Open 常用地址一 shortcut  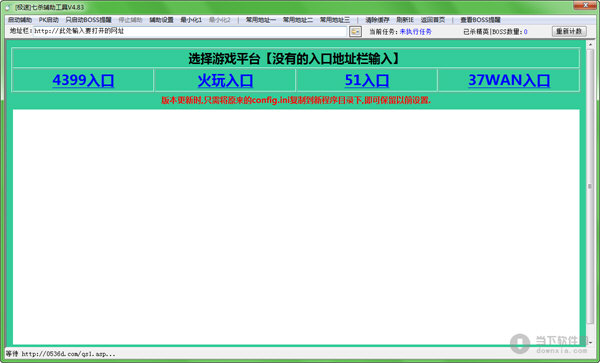pos(261,20)
